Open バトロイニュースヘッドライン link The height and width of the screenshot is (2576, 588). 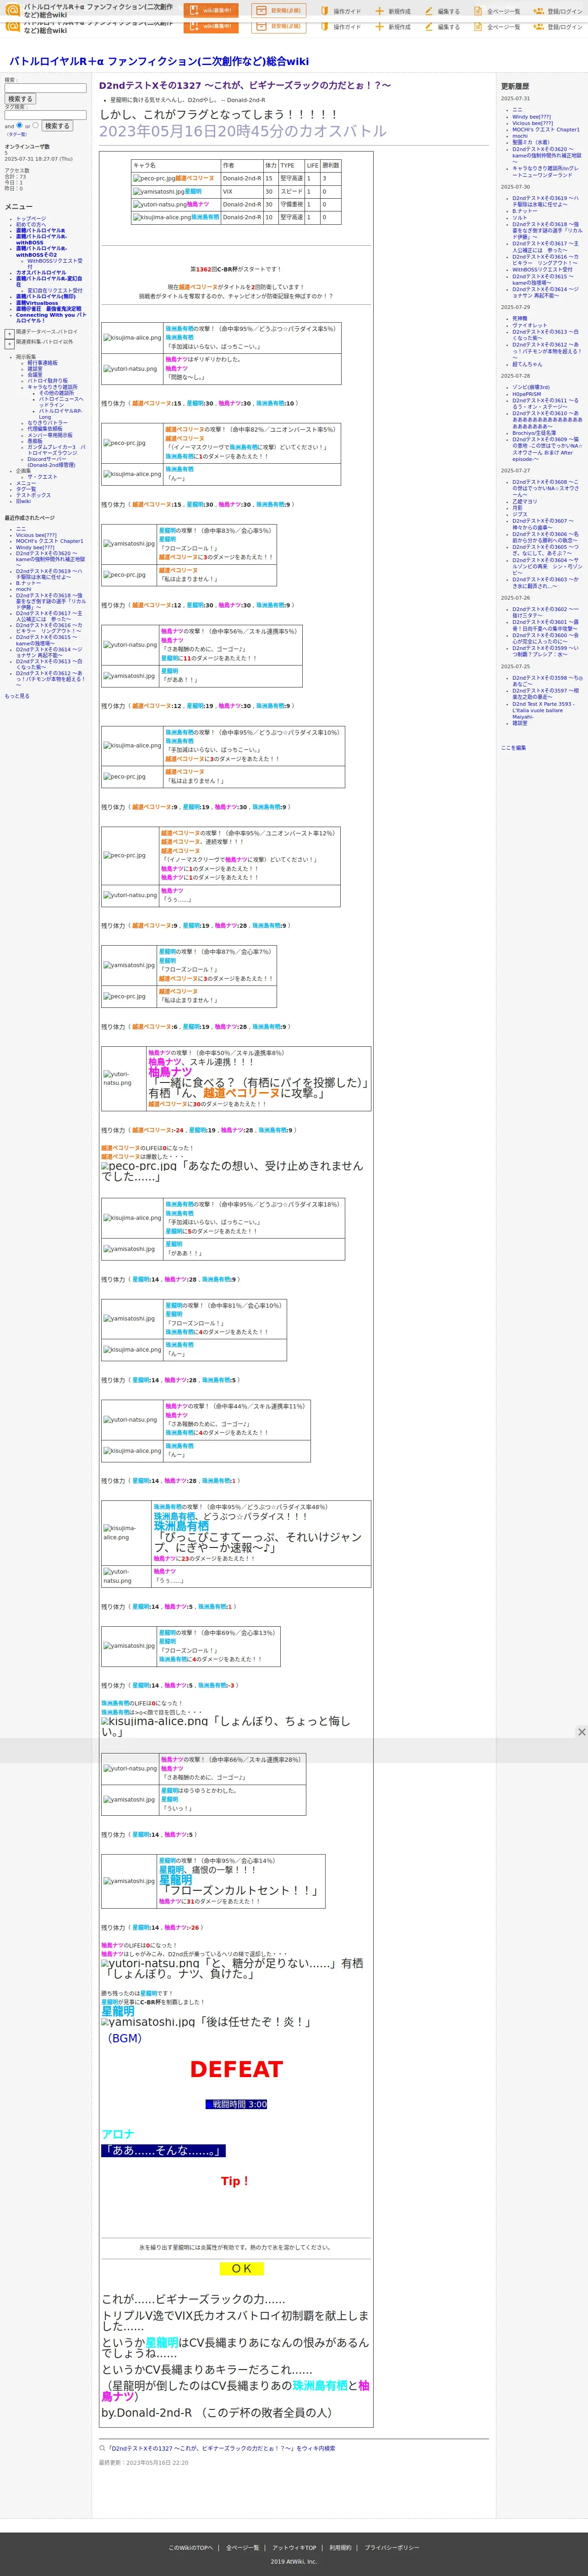pyautogui.click(x=61, y=402)
